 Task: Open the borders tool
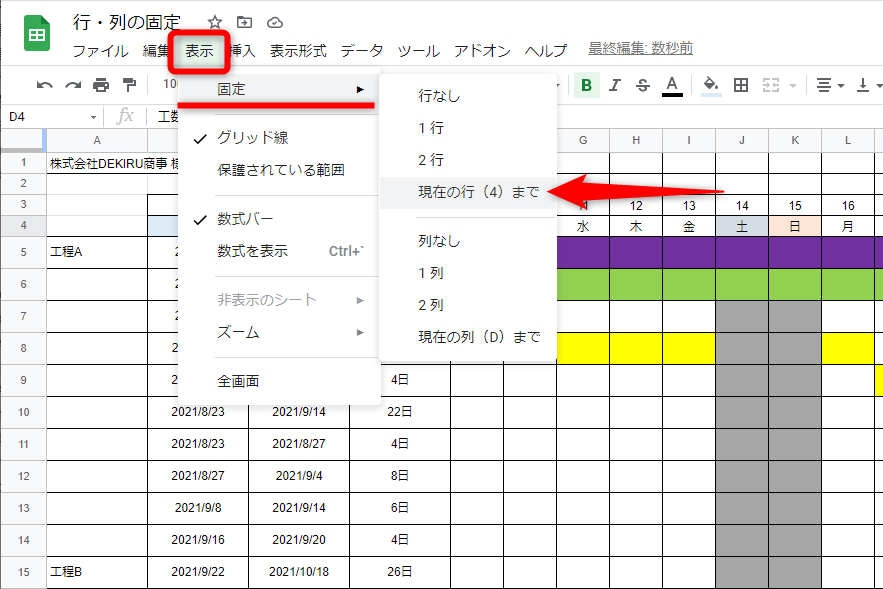coord(741,85)
